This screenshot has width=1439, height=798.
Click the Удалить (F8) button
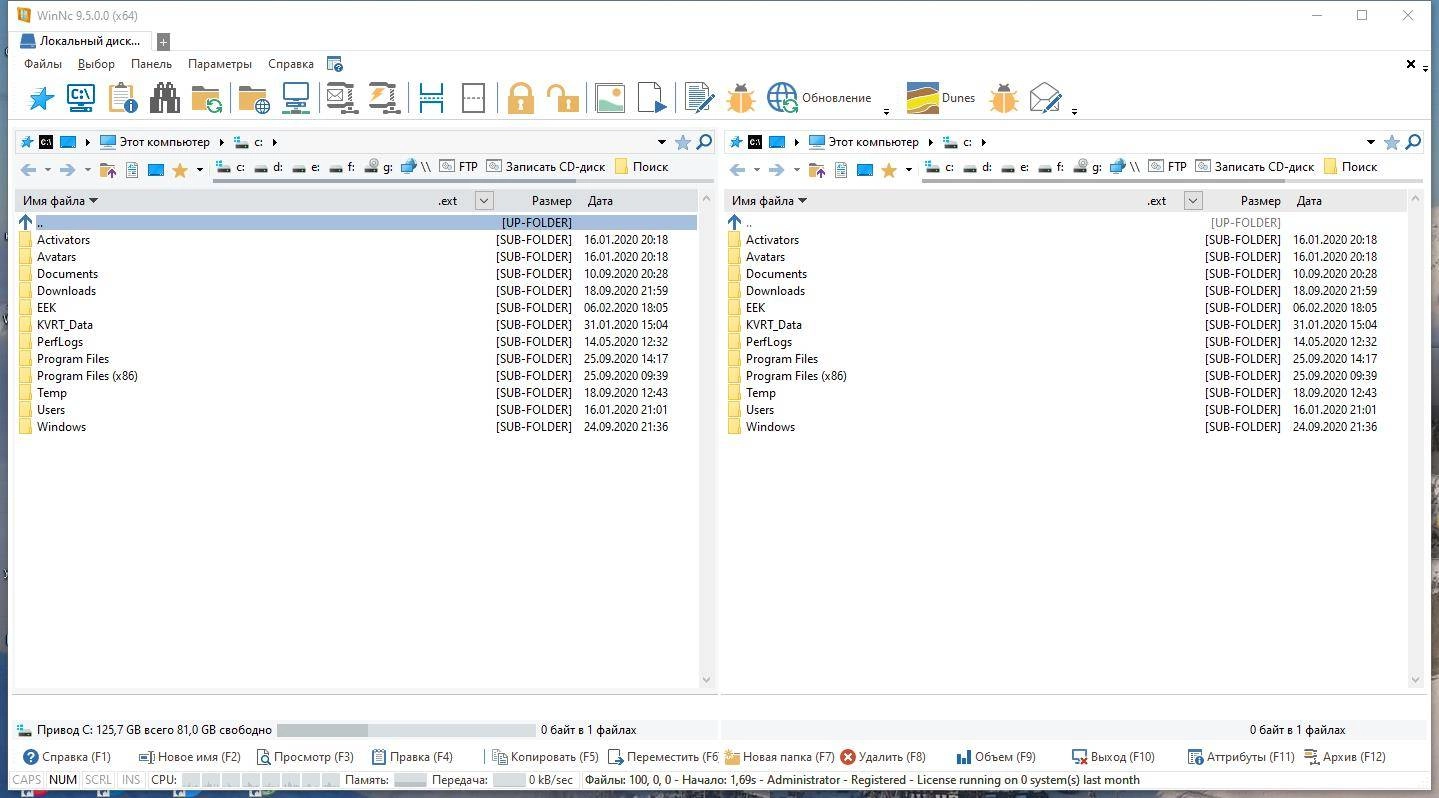pyautogui.click(x=883, y=757)
